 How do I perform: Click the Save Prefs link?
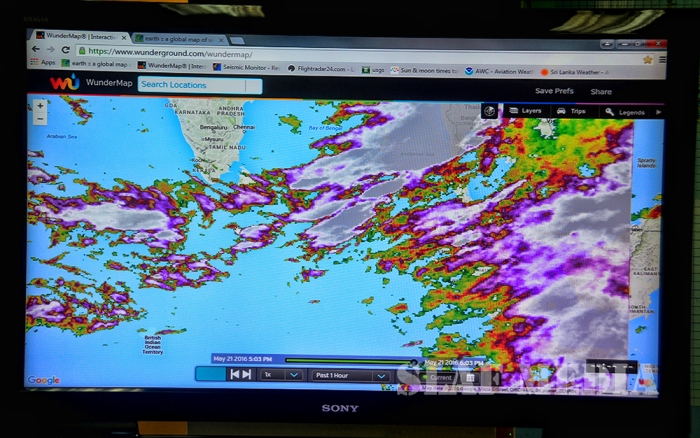554,91
